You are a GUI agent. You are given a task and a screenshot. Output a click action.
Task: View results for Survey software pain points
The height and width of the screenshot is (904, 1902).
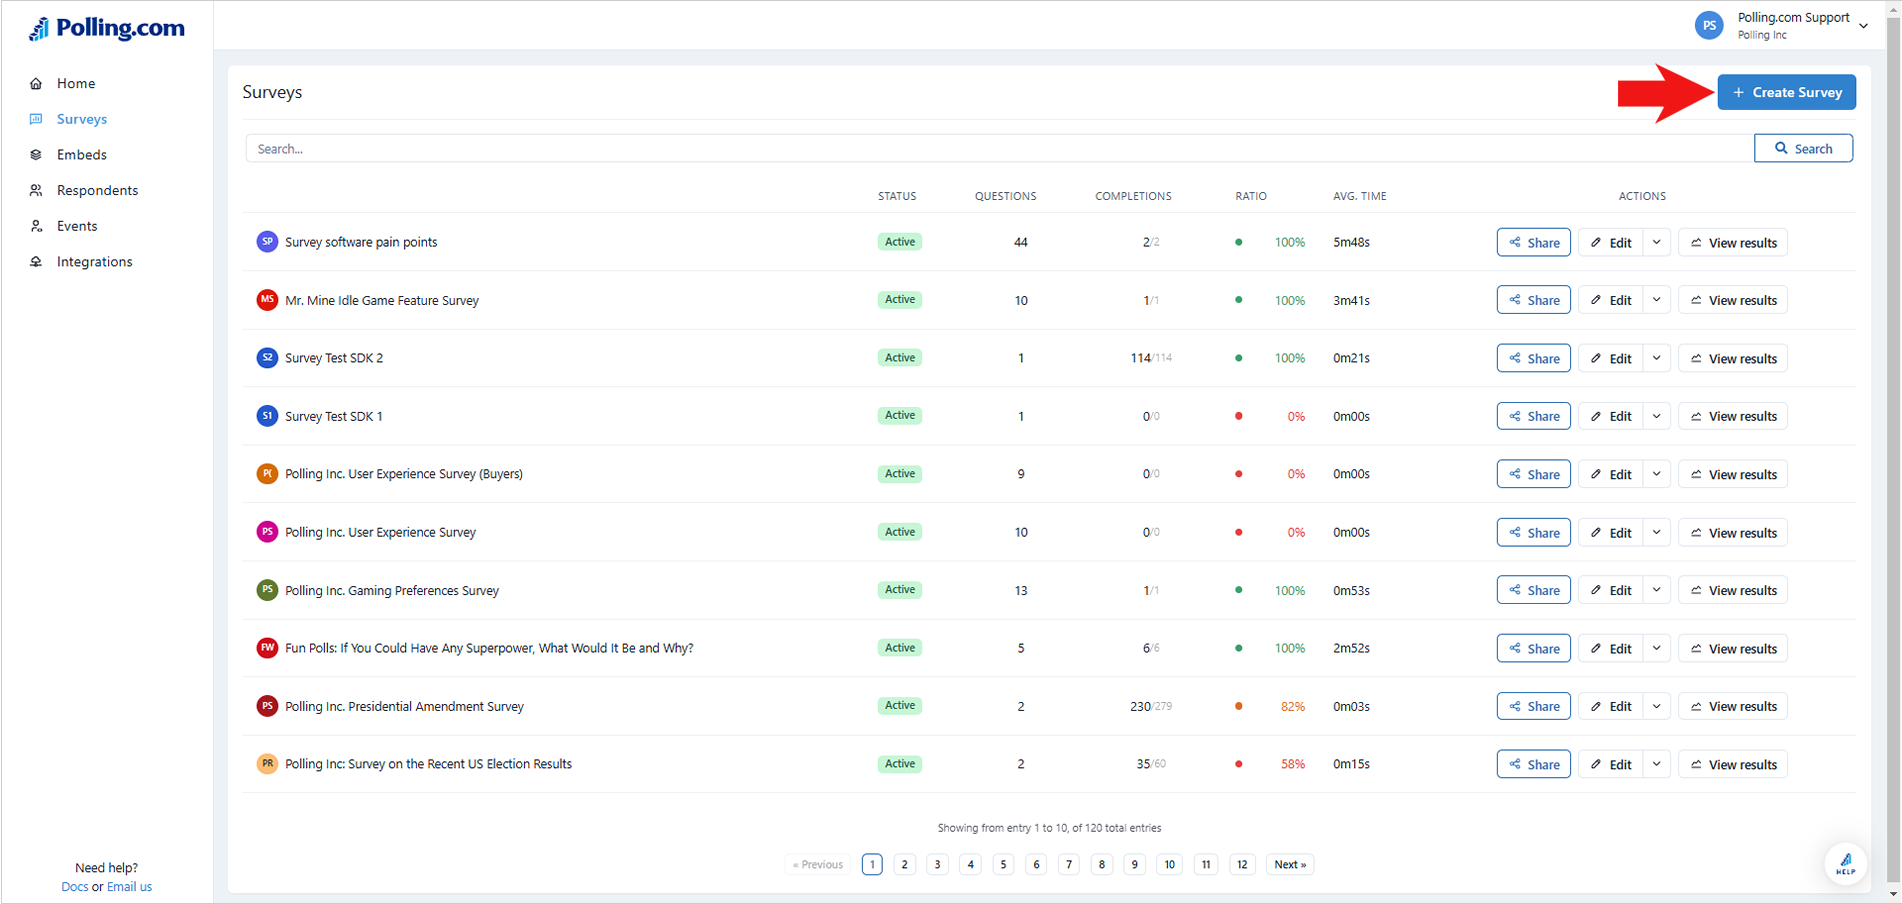pos(1733,242)
